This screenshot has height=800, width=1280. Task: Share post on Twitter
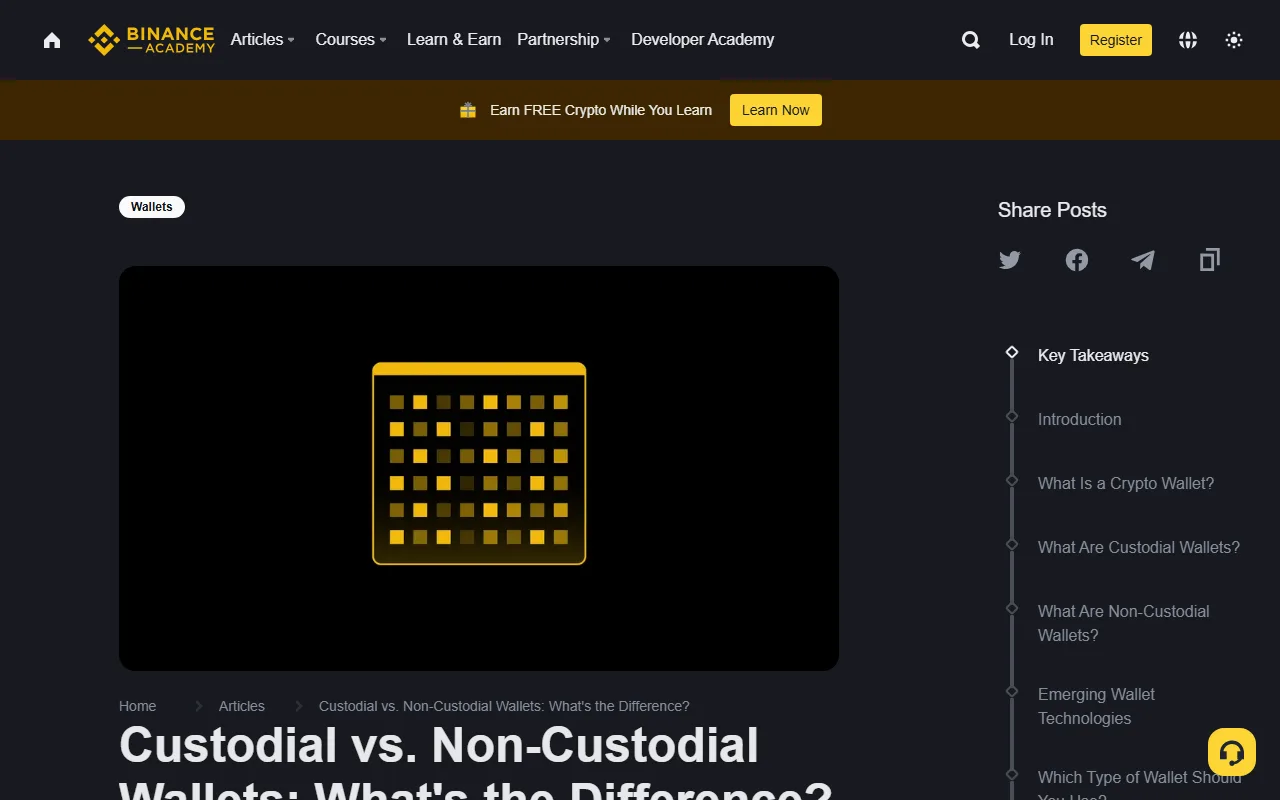point(1010,260)
